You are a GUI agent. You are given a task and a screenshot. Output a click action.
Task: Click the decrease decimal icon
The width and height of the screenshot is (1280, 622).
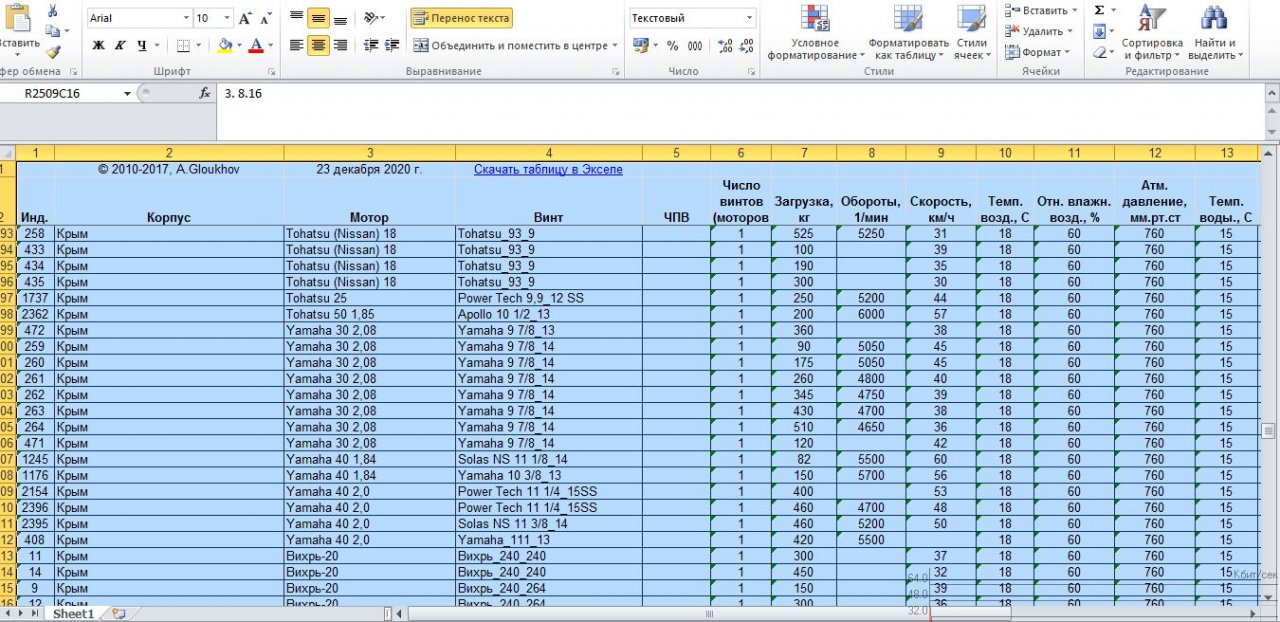tap(747, 45)
